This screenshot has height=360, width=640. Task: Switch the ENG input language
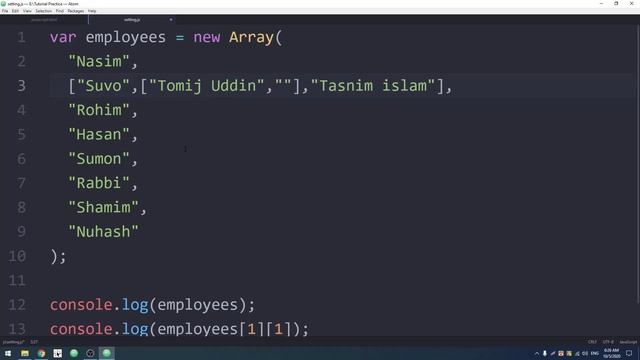click(x=595, y=353)
